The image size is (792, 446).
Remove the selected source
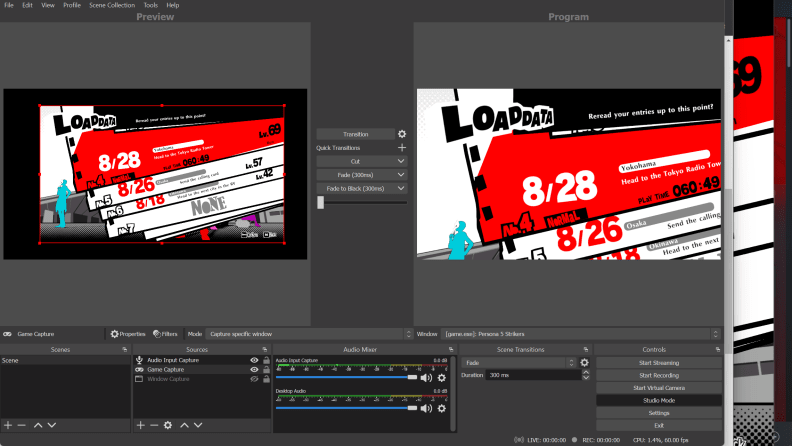click(154, 425)
